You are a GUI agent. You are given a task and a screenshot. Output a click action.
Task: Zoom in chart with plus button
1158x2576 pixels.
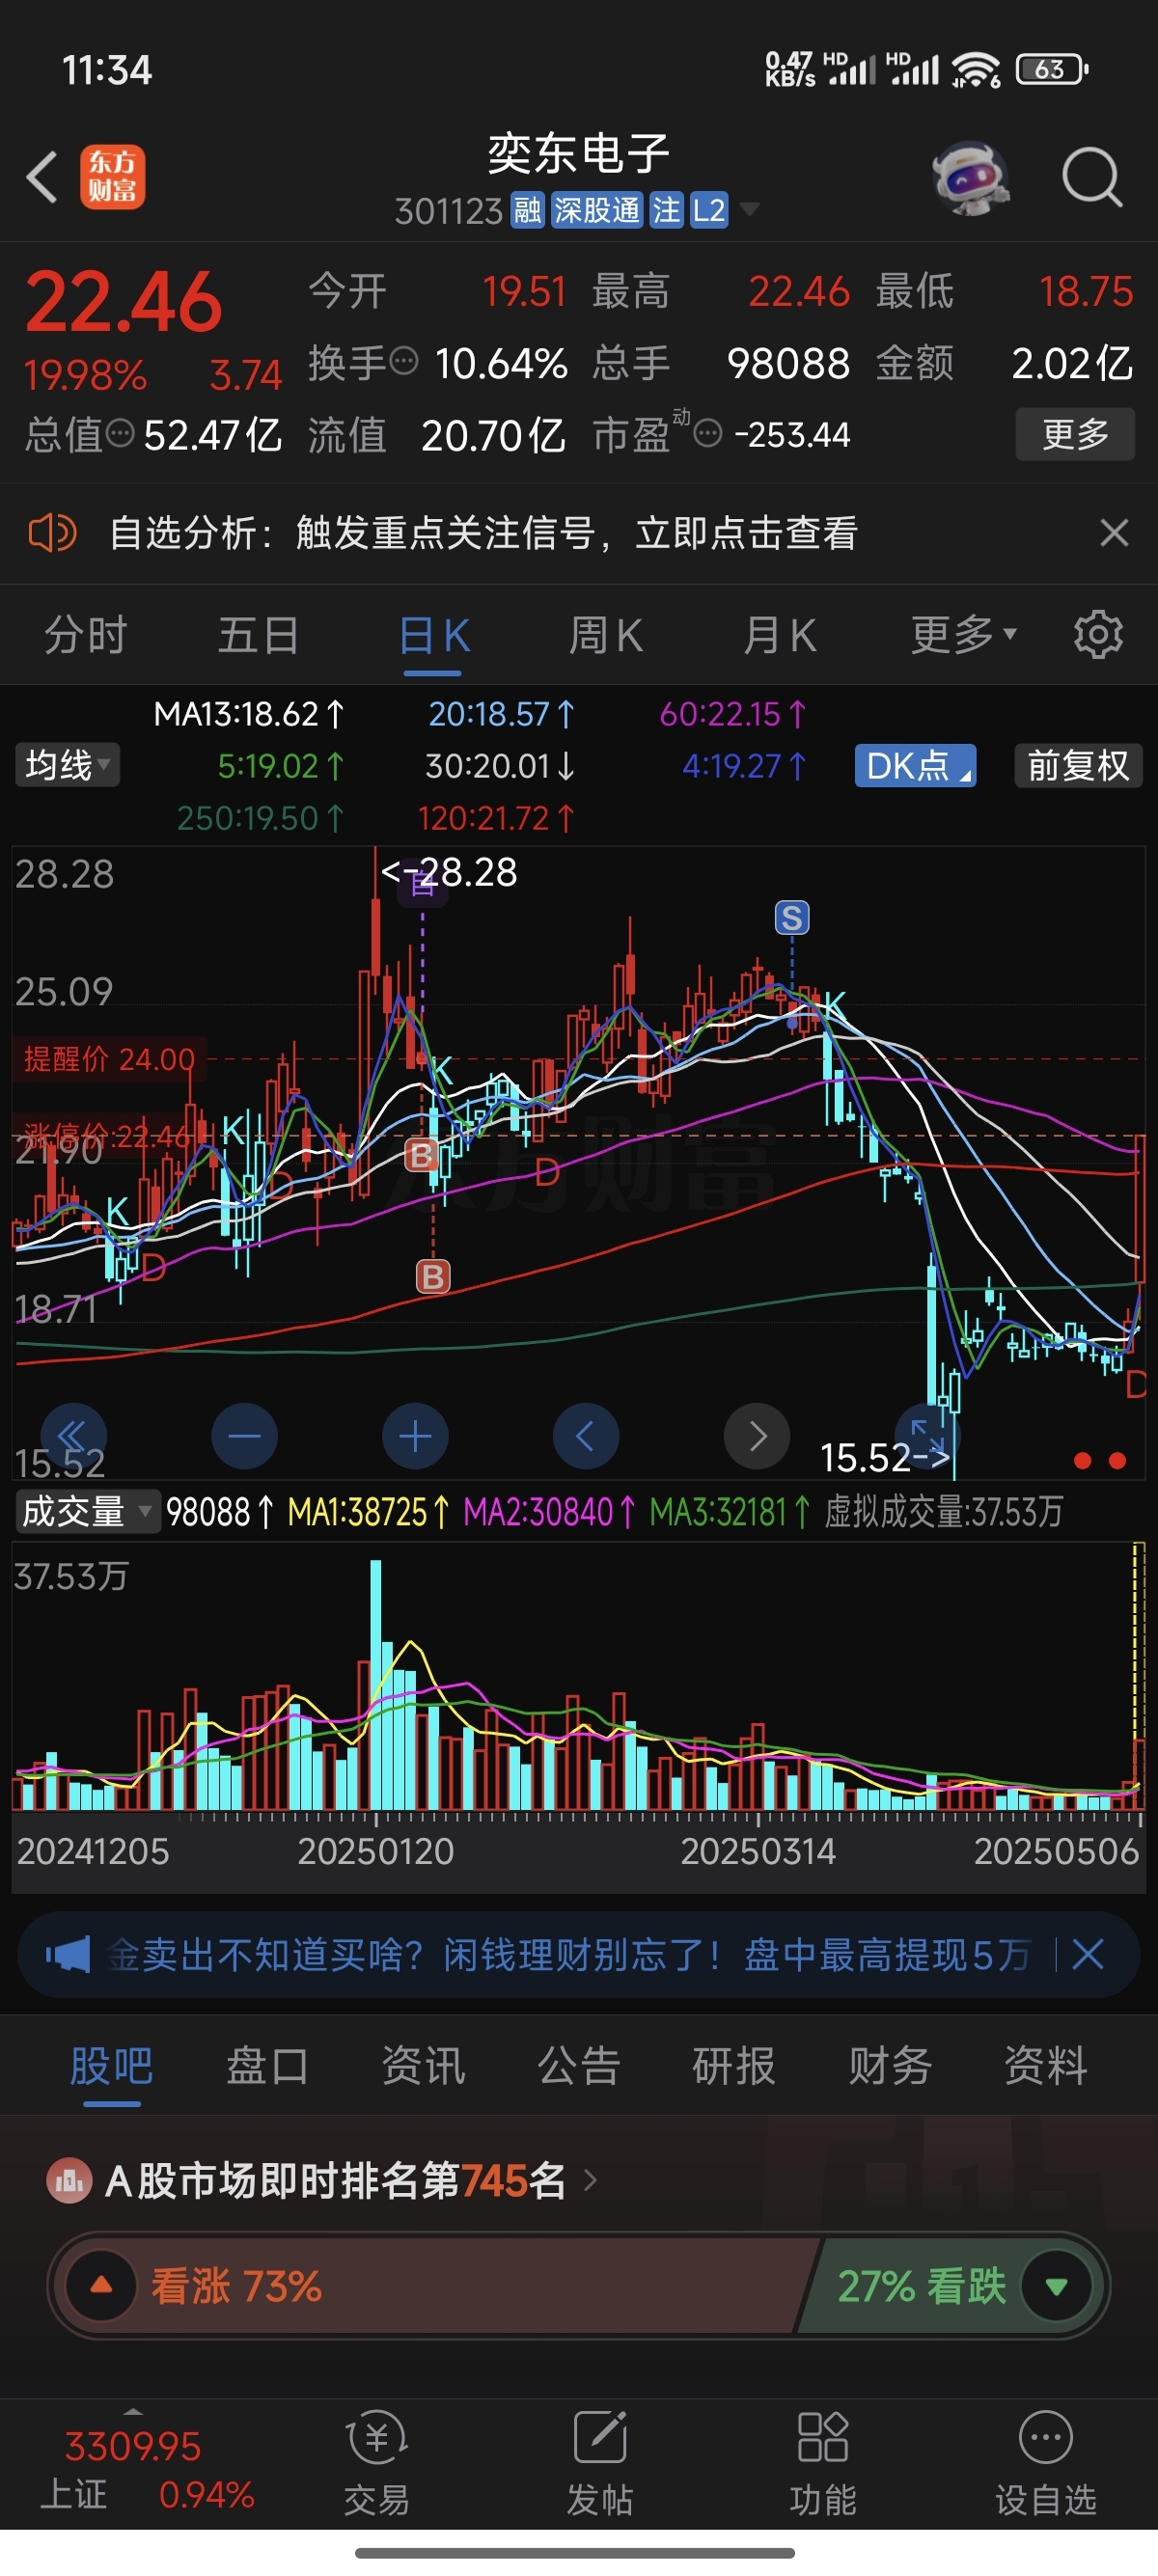click(x=415, y=1437)
